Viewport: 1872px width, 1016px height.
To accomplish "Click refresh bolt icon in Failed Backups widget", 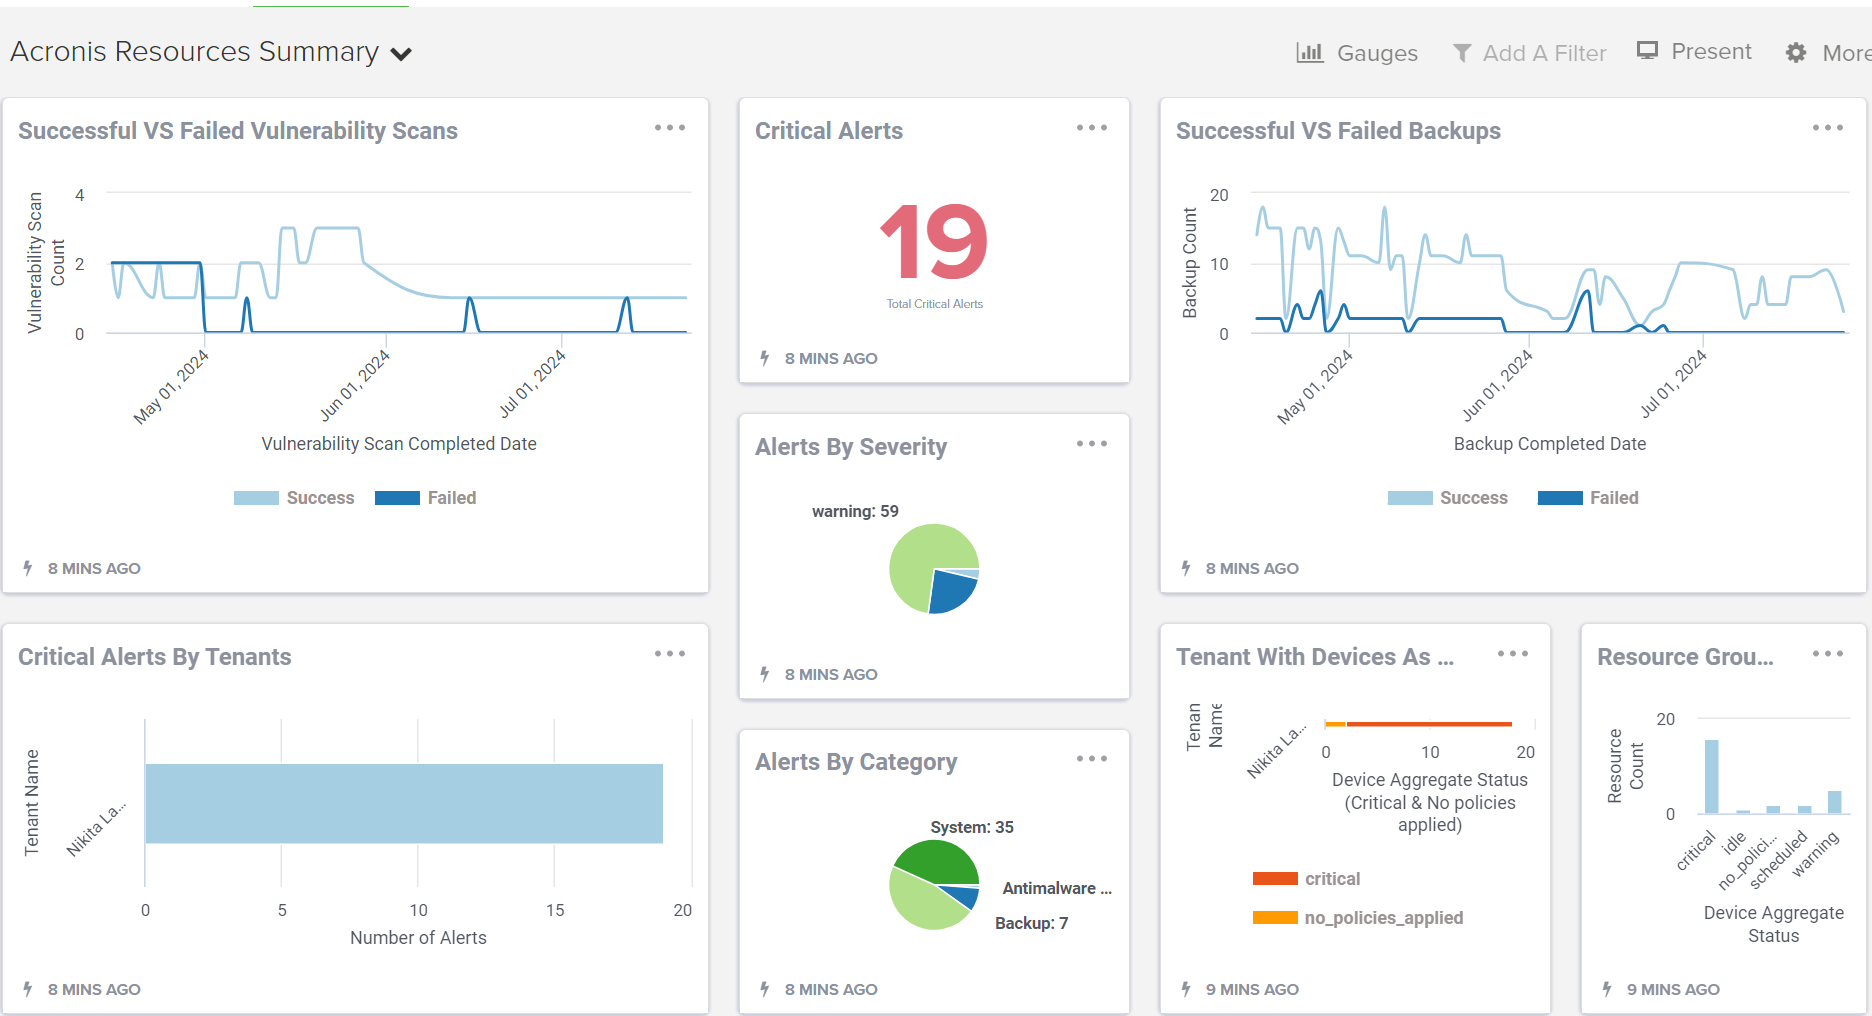I will [x=1186, y=568].
